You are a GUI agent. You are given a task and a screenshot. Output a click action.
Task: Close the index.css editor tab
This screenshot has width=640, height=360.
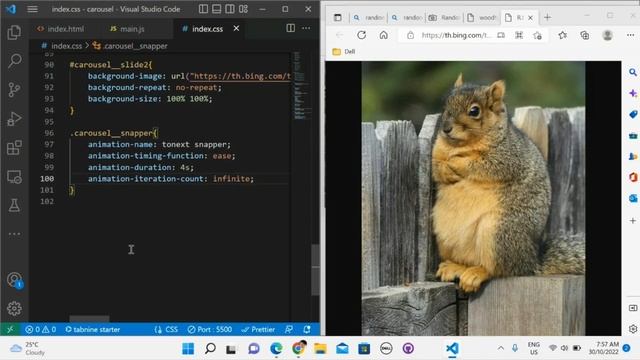click(236, 28)
